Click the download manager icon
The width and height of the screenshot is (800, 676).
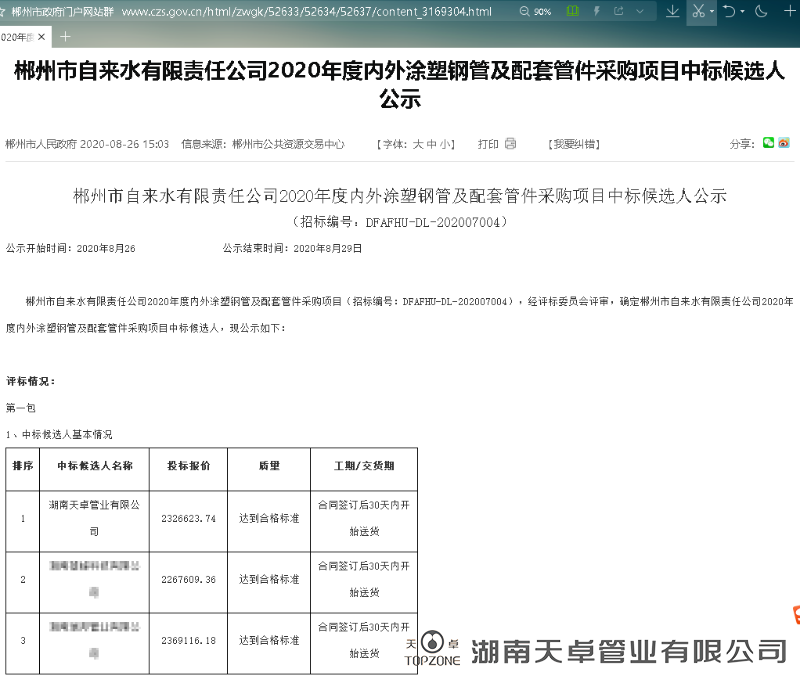coord(674,12)
